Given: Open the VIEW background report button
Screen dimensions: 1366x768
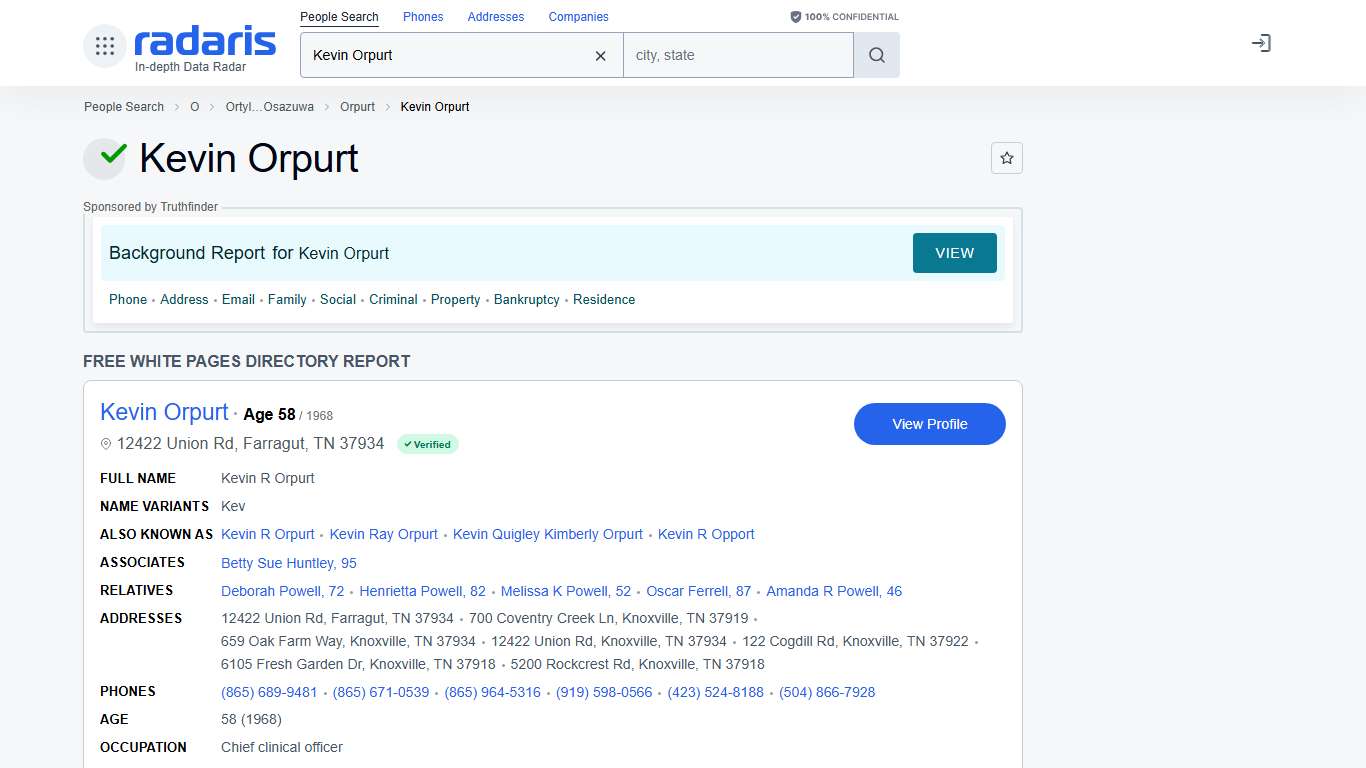Looking at the screenshot, I should [954, 253].
